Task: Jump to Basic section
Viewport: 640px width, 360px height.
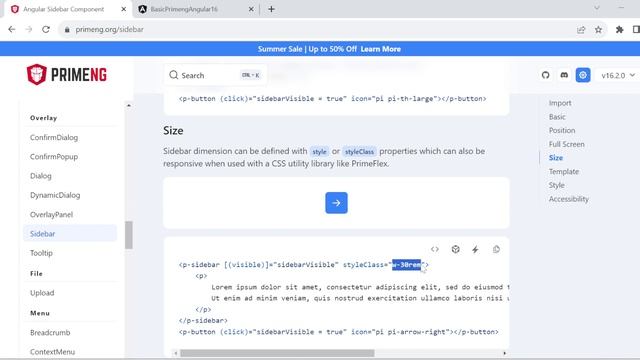Action: coord(557,117)
